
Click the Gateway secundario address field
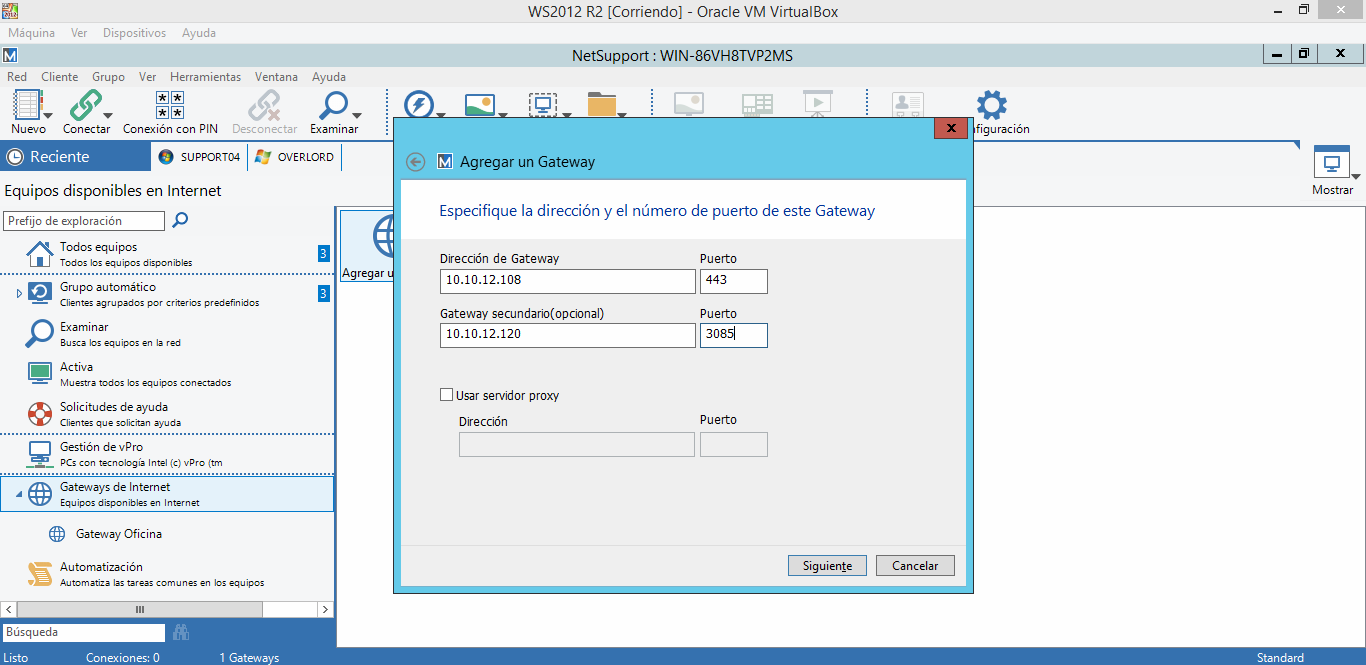568,335
